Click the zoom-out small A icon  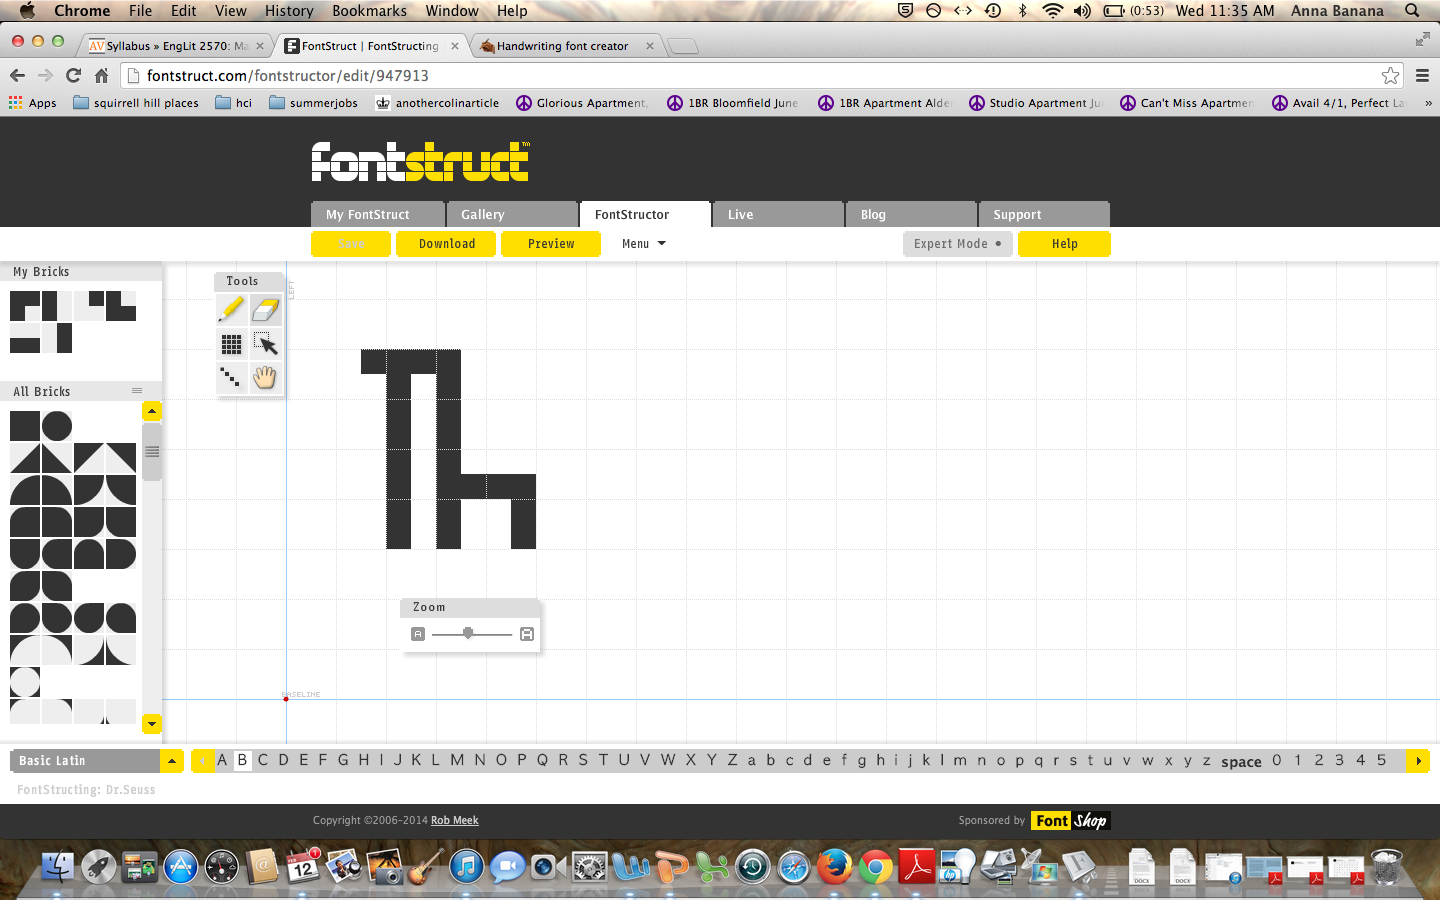click(x=418, y=634)
